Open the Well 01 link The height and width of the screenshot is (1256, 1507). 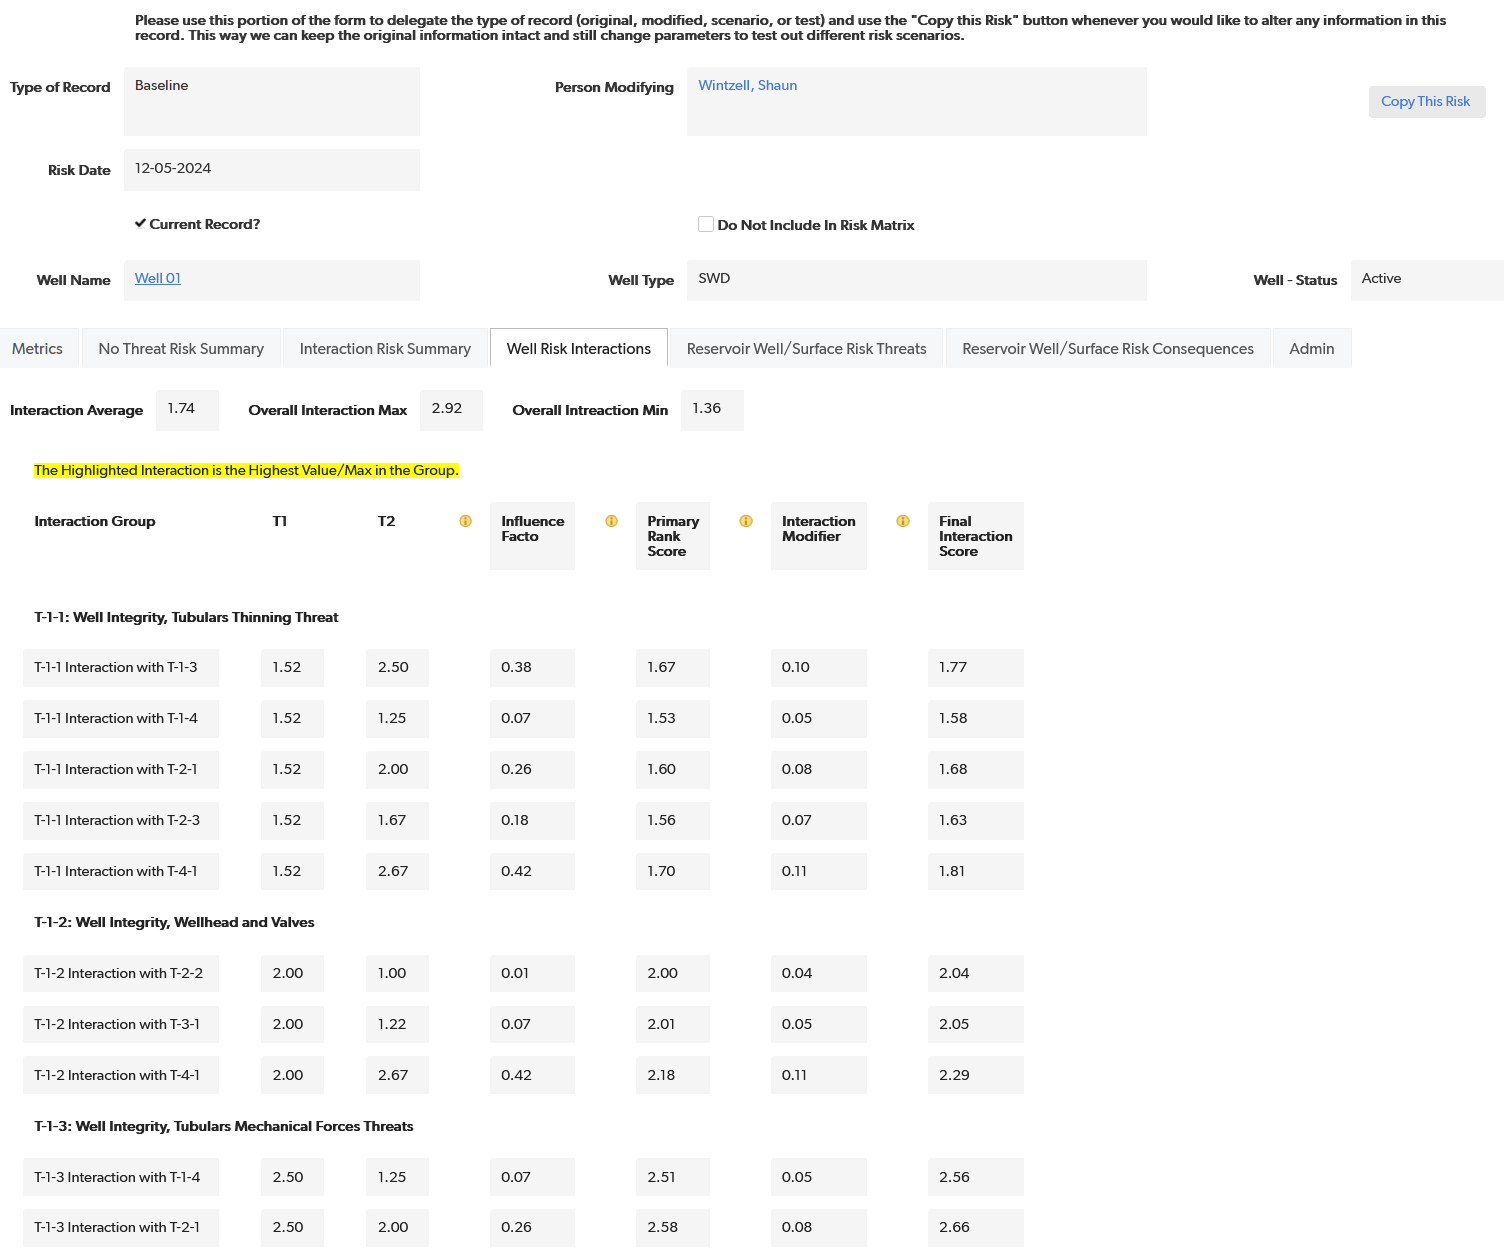[158, 279]
